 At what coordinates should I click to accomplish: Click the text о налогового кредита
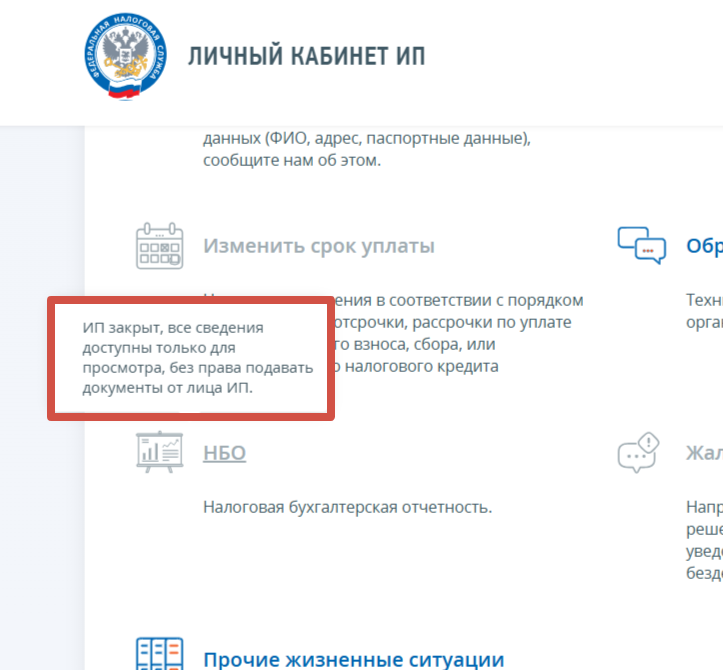[x=416, y=367]
